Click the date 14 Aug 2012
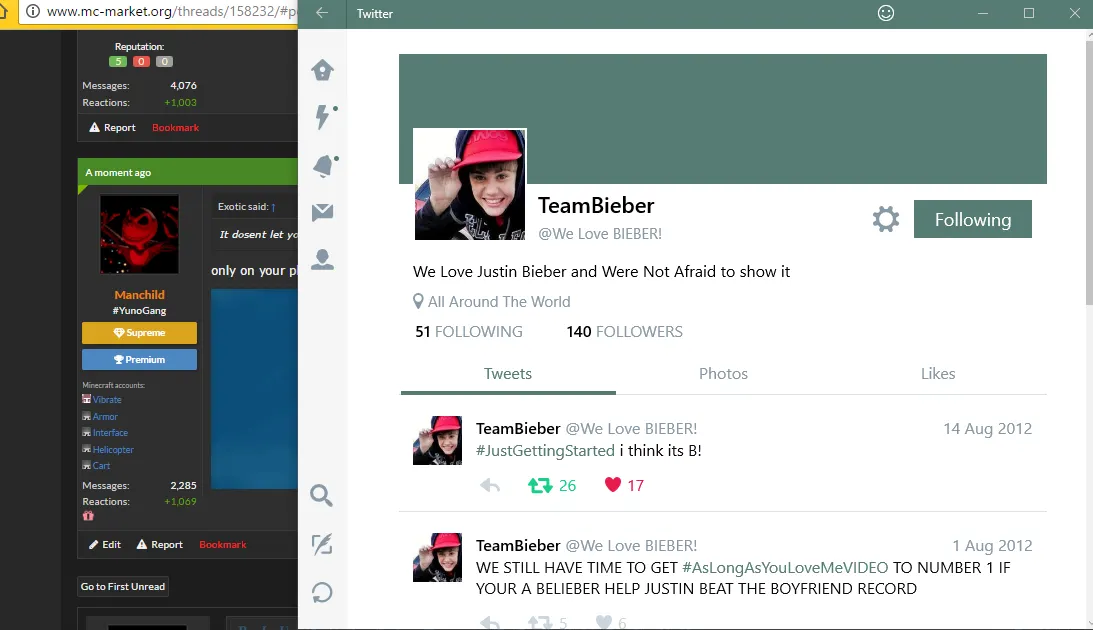The image size is (1093, 630). 987,429
